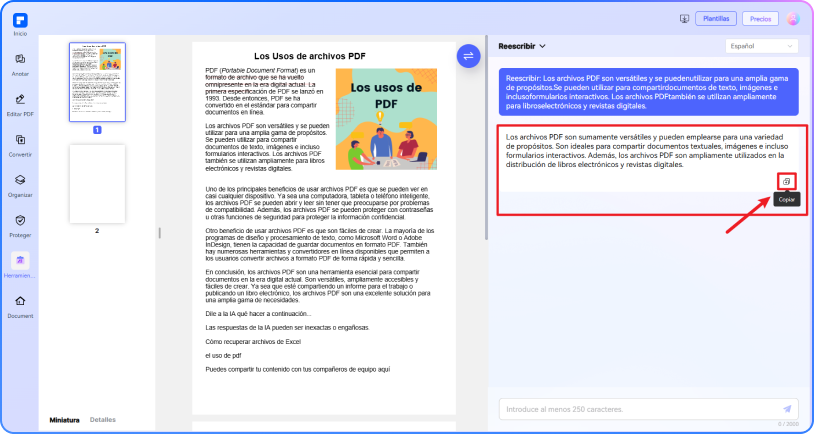Open the Document section icon
814x434 pixels.
[20, 301]
